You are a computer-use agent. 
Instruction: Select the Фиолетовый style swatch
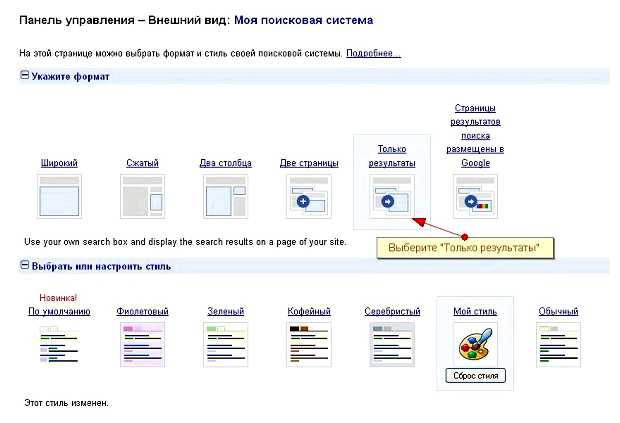pos(142,343)
